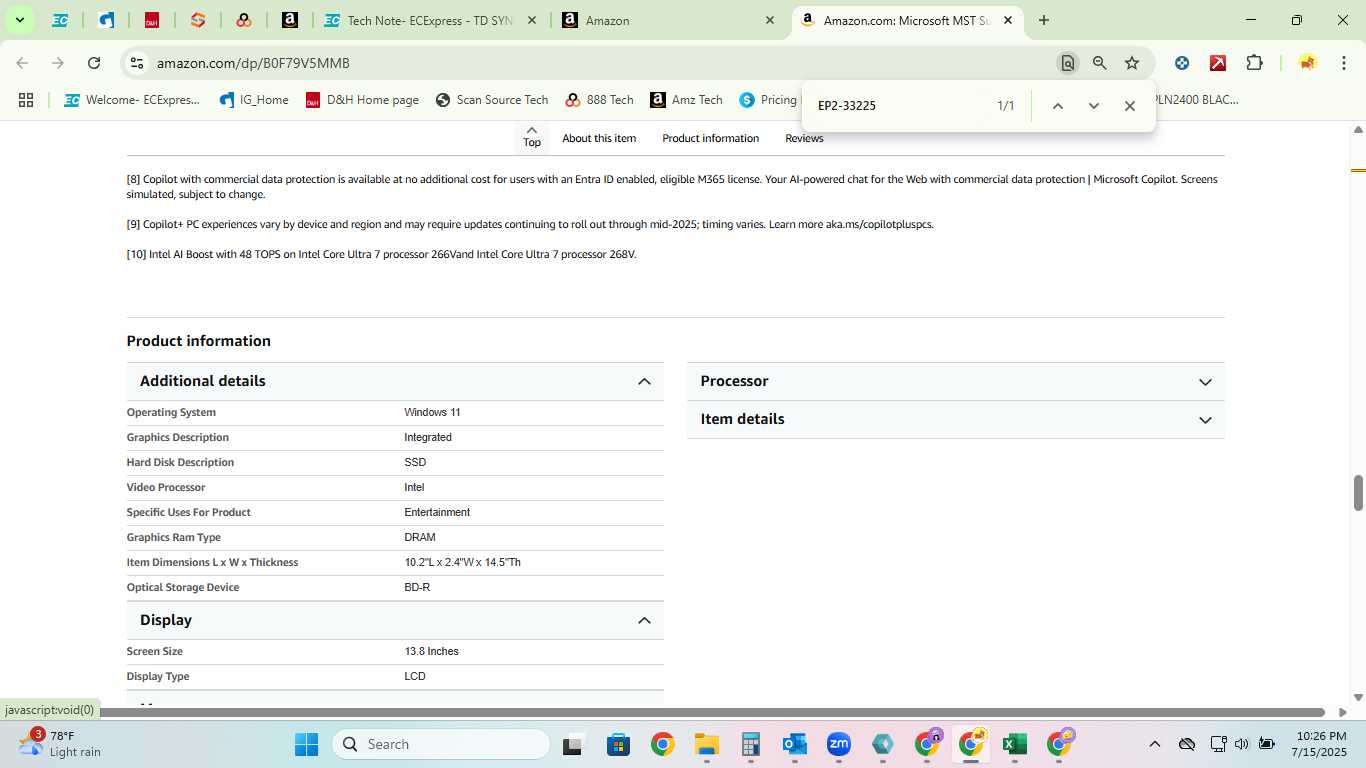View site information icon in address bar
Screen dimensions: 1366x768
tap(137, 63)
